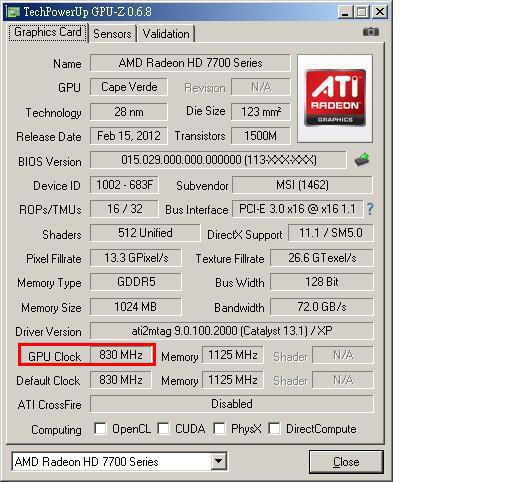
Task: Click ROPs/TMUs value 16 / 32
Action: (x=124, y=209)
